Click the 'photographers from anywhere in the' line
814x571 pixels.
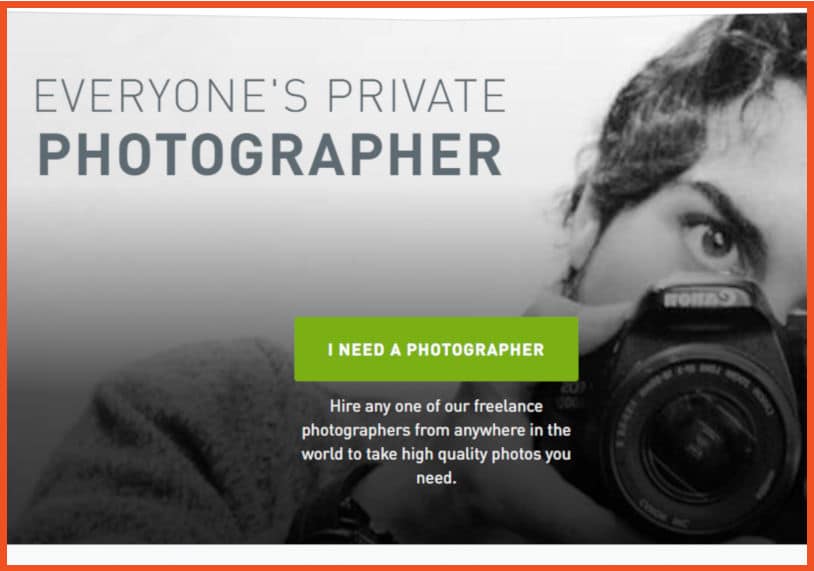point(436,430)
